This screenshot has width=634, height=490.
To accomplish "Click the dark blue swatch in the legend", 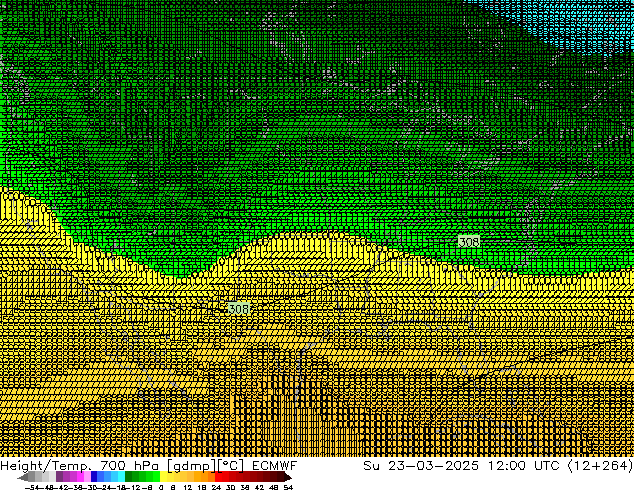I will tap(94, 477).
